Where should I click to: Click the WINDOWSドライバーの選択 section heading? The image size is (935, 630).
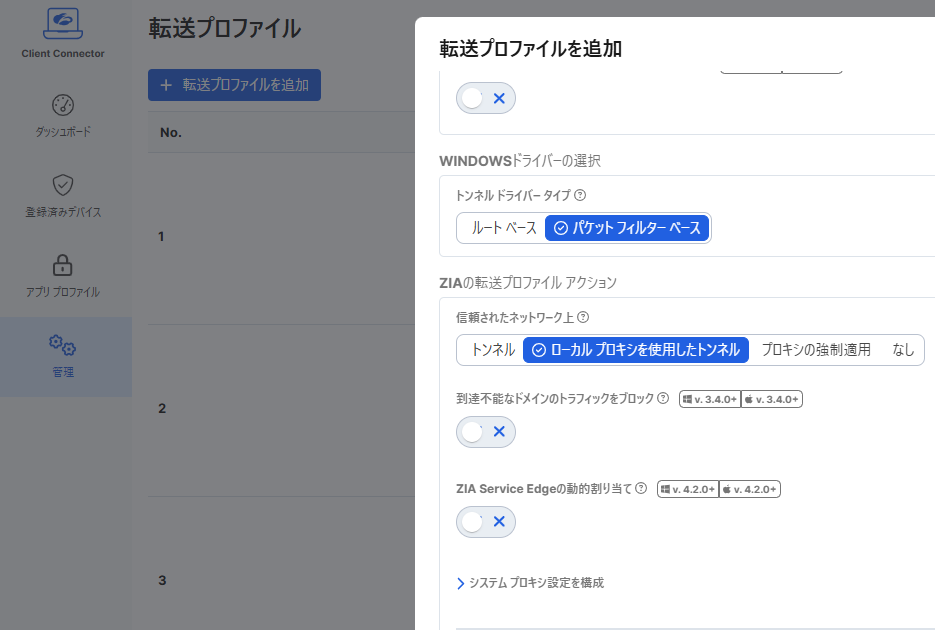coord(519,161)
